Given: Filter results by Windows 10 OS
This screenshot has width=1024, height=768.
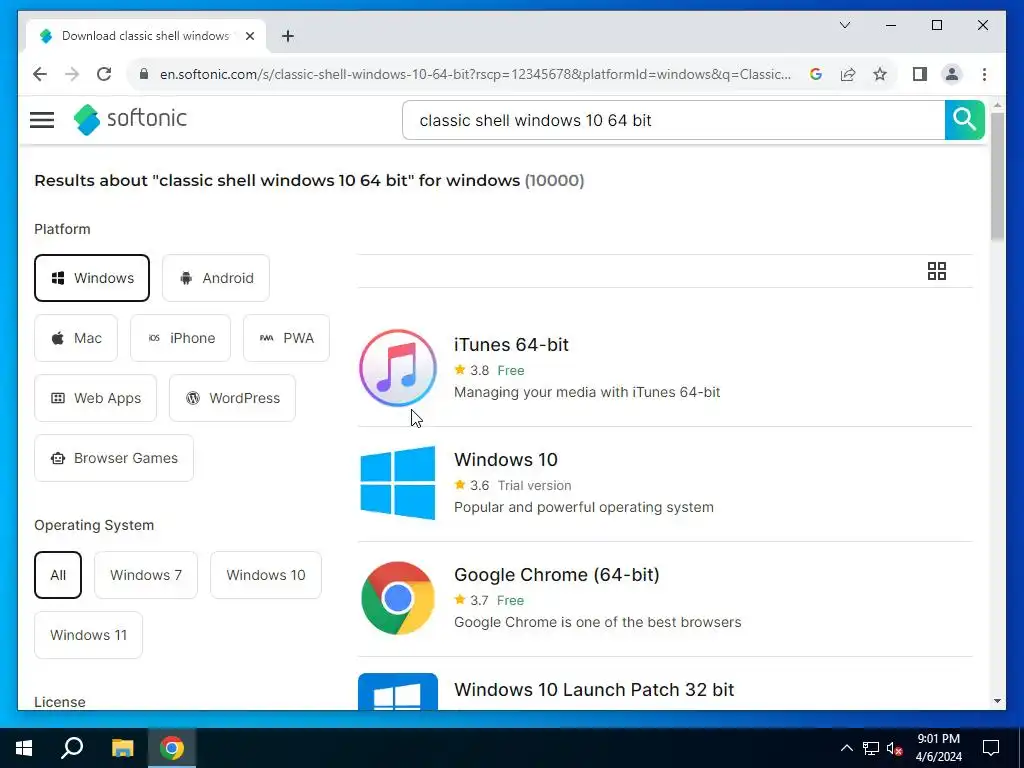Looking at the screenshot, I should click(x=266, y=575).
